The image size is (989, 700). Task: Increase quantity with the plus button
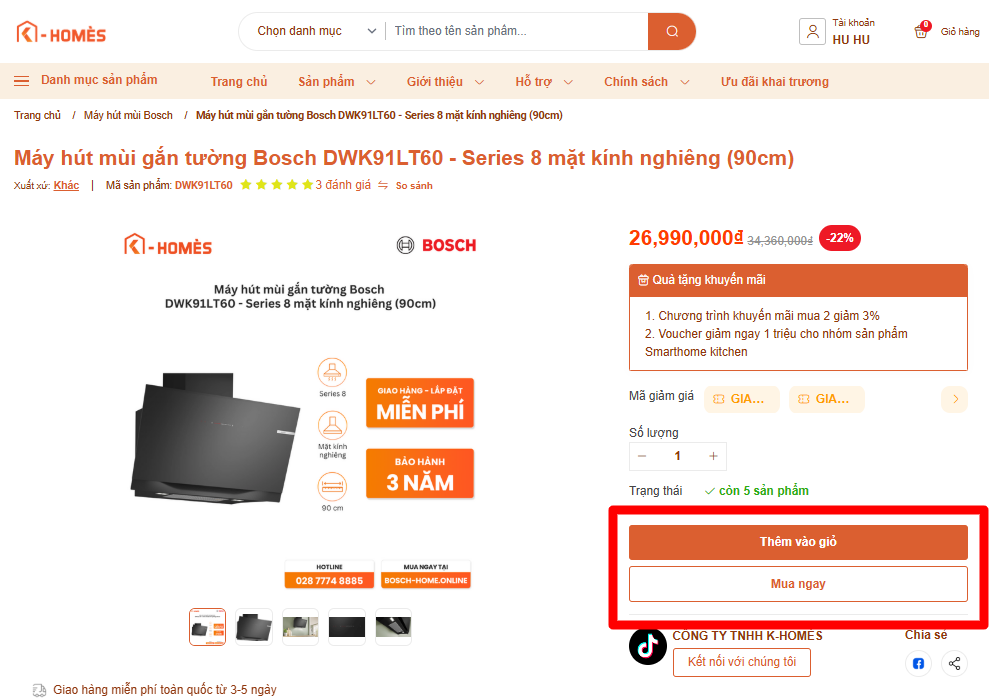713,456
